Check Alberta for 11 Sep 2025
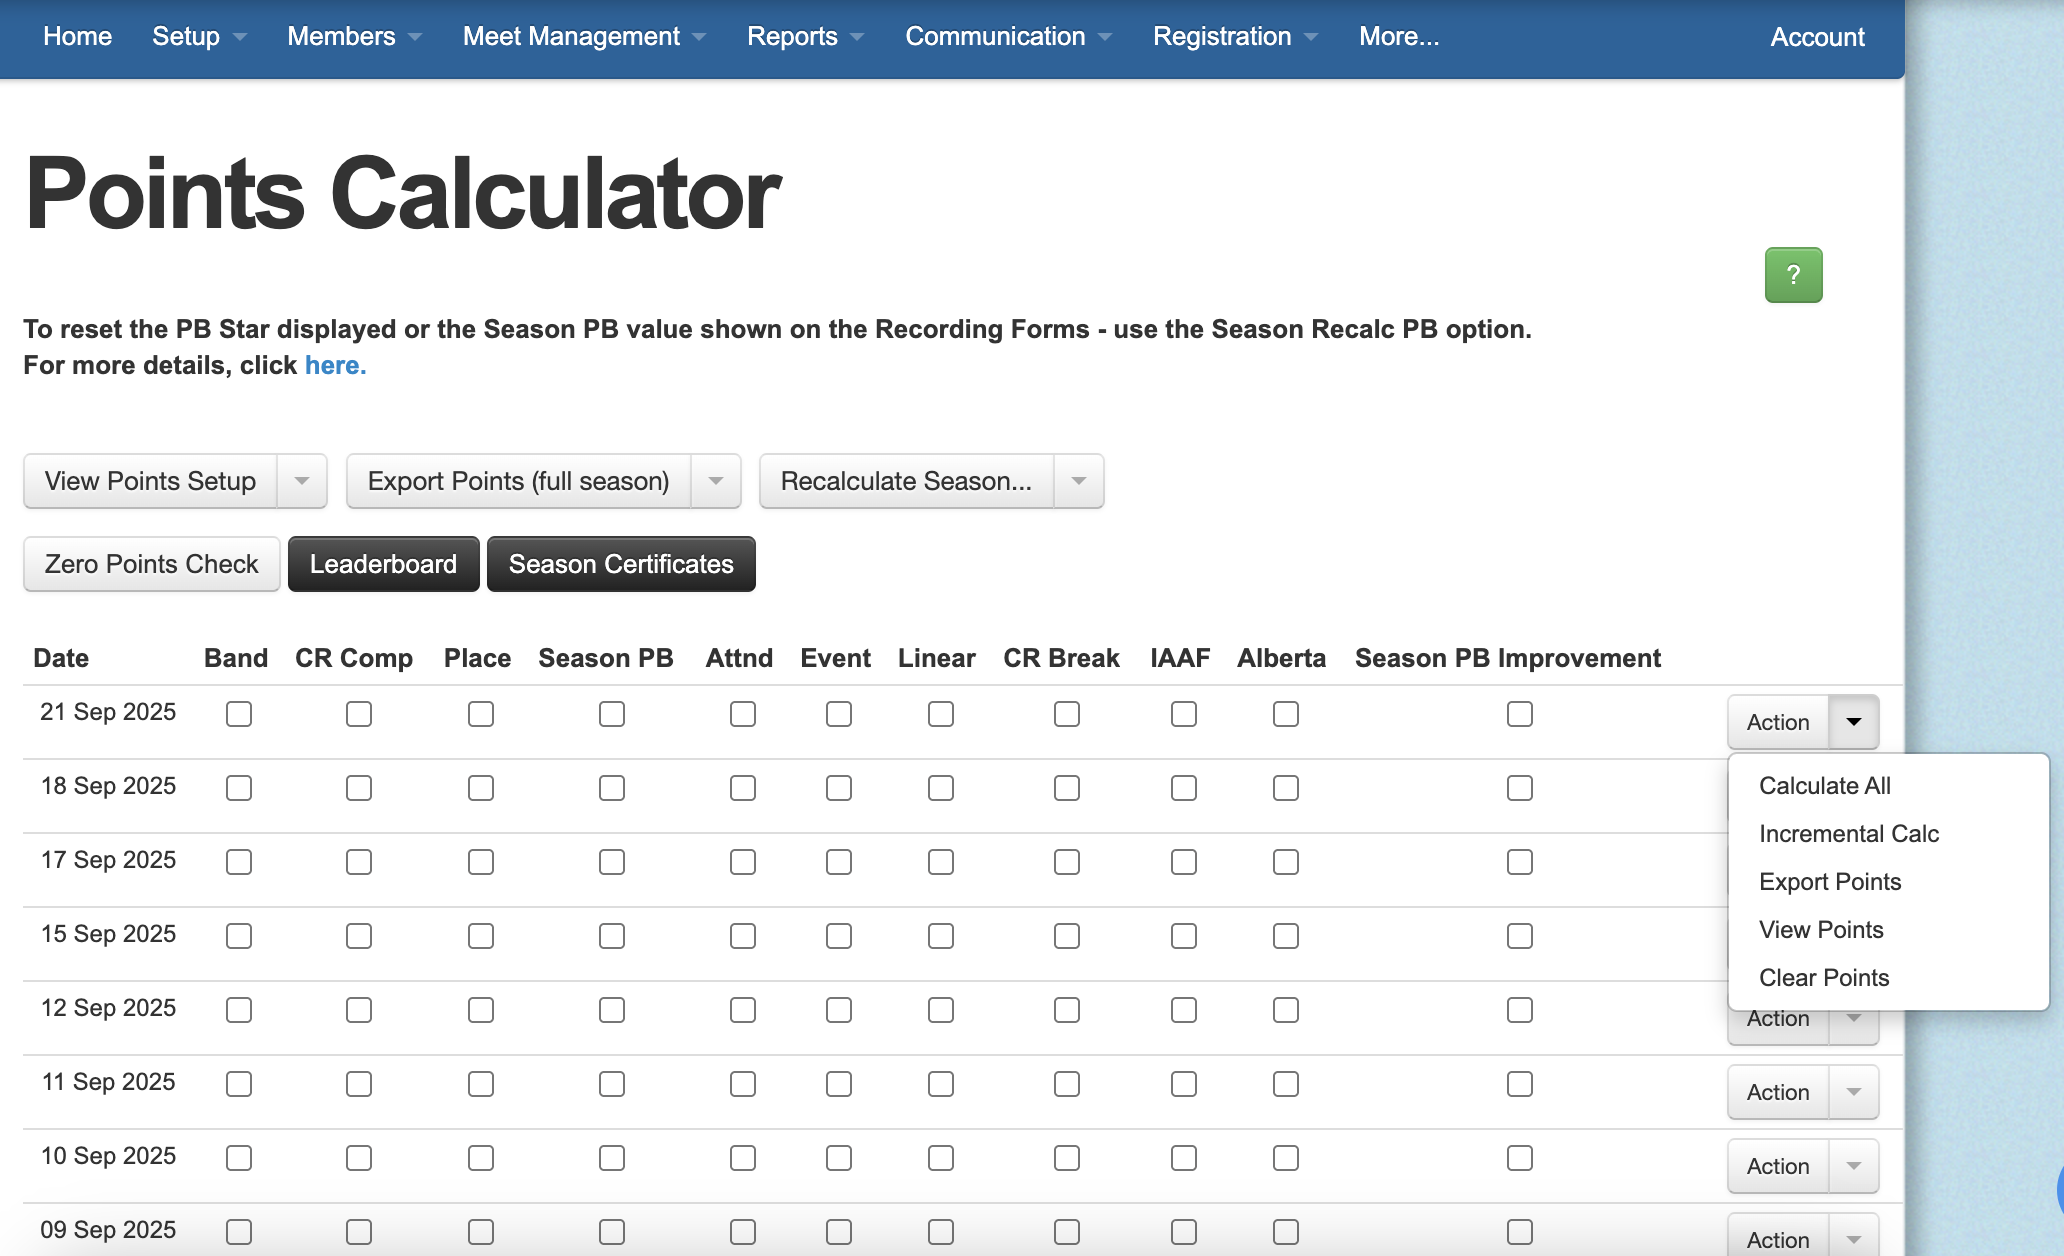The image size is (2064, 1256). tap(1286, 1084)
